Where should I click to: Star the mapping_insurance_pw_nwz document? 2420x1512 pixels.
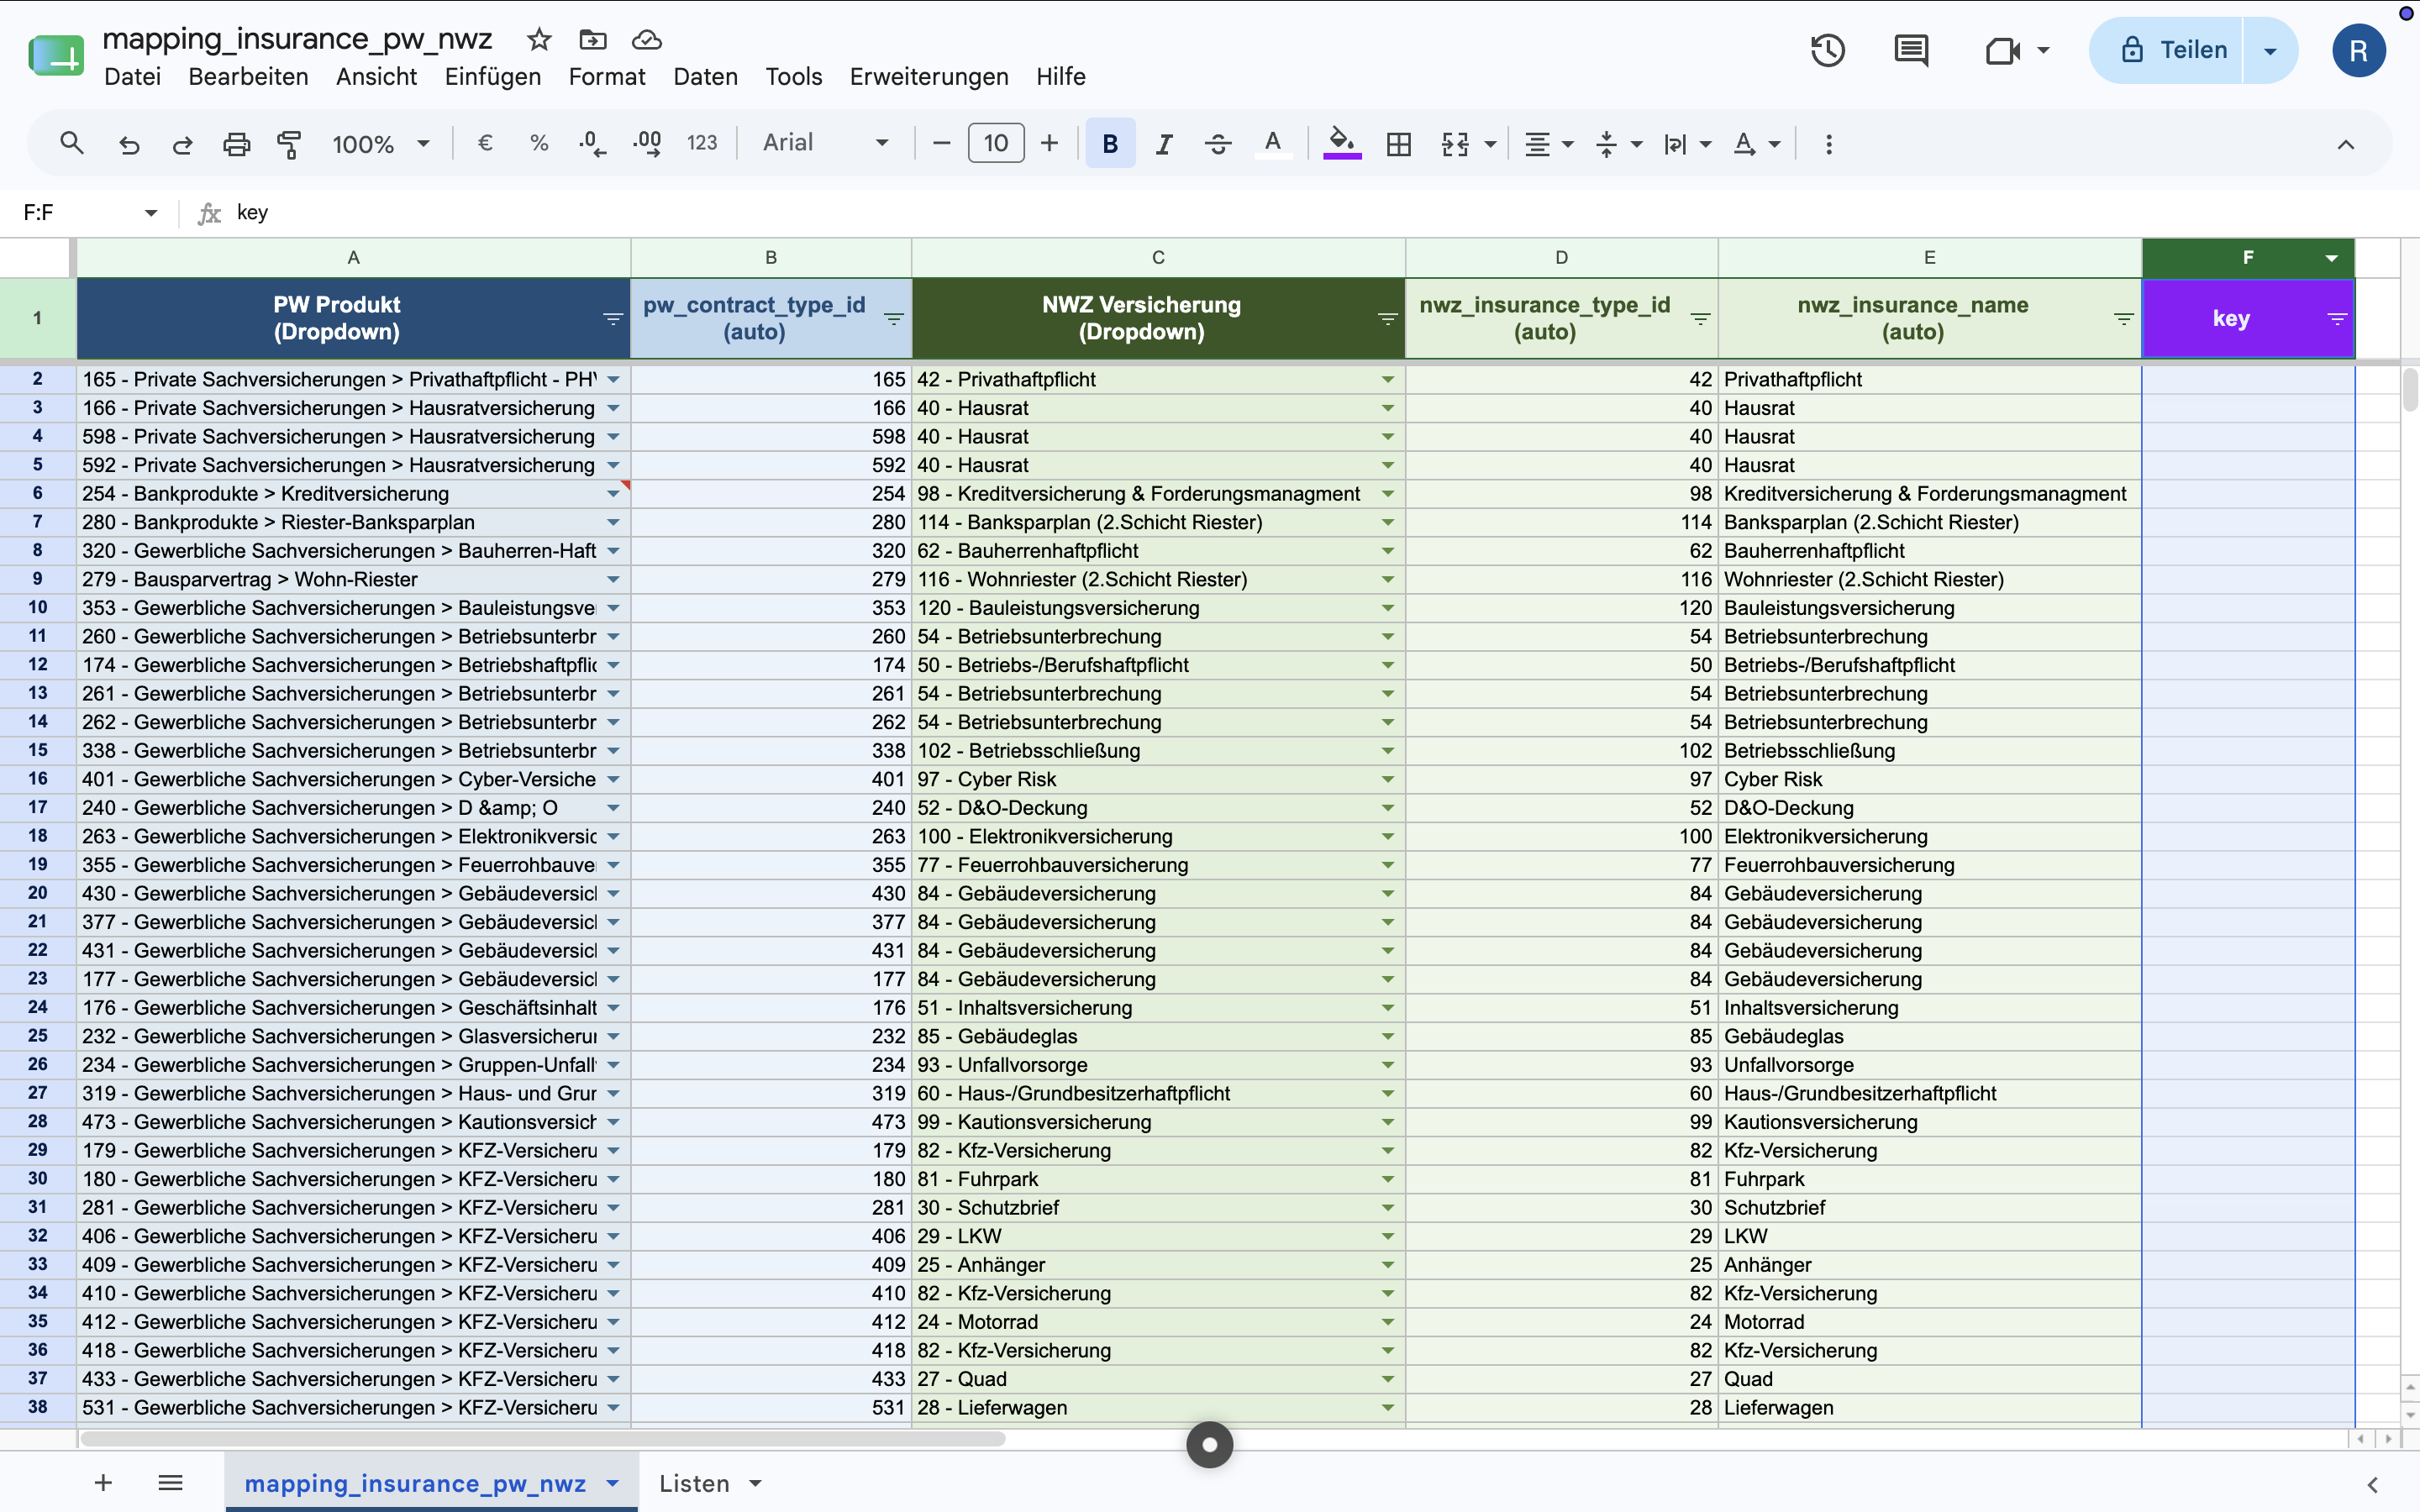point(539,40)
